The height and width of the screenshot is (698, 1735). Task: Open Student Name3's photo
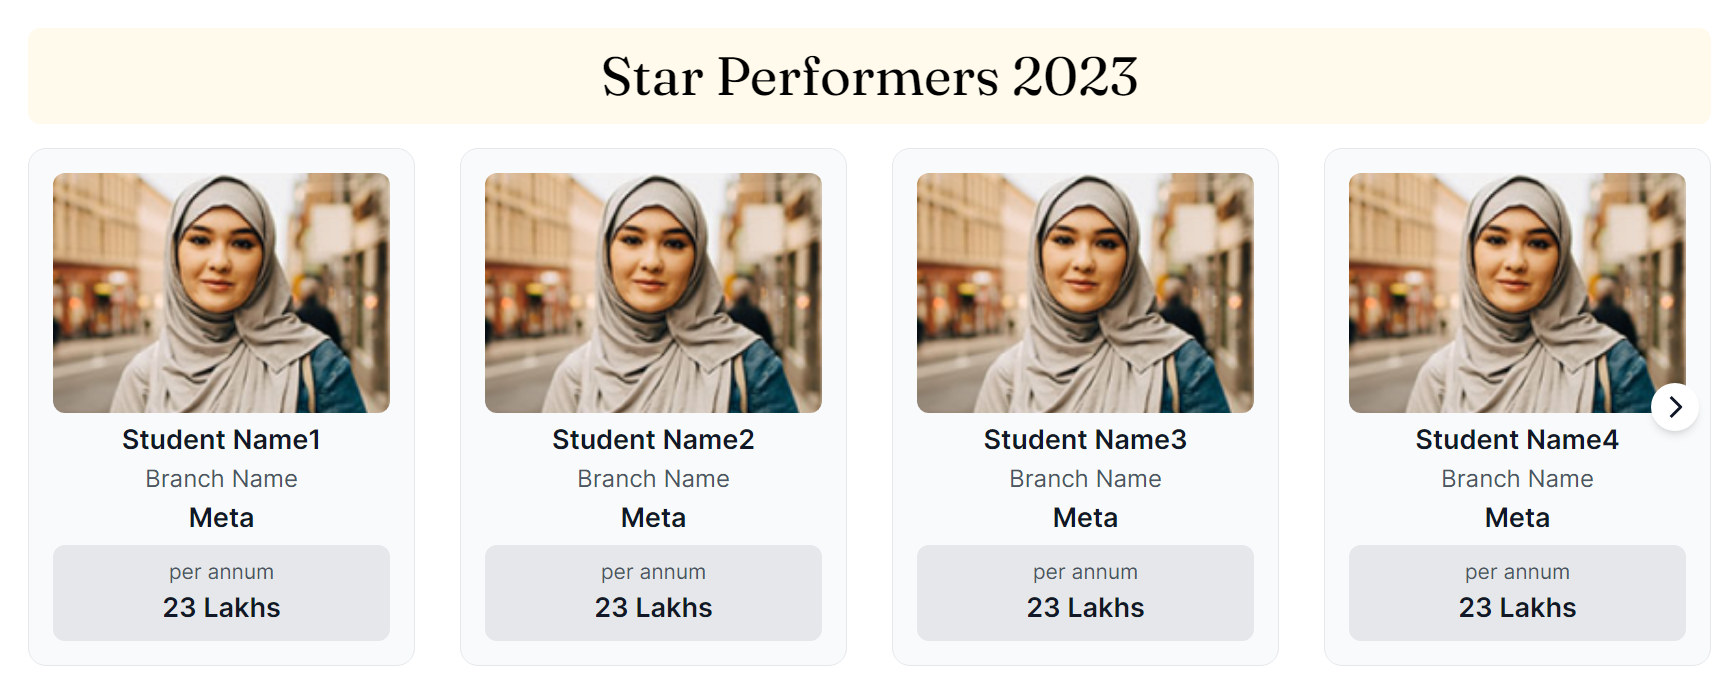click(x=1085, y=292)
